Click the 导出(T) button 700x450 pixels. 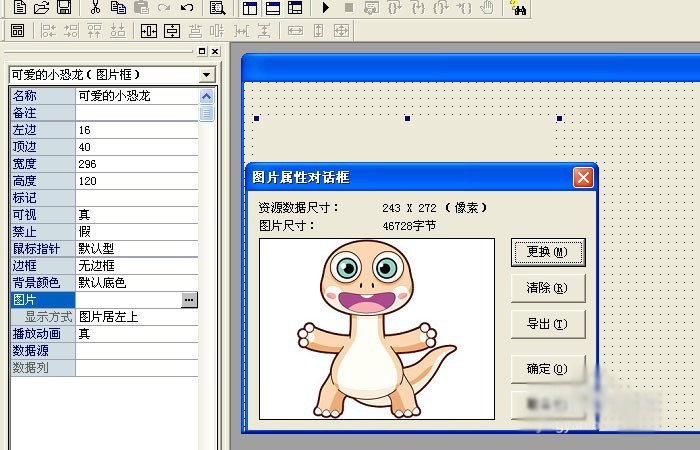tap(547, 324)
